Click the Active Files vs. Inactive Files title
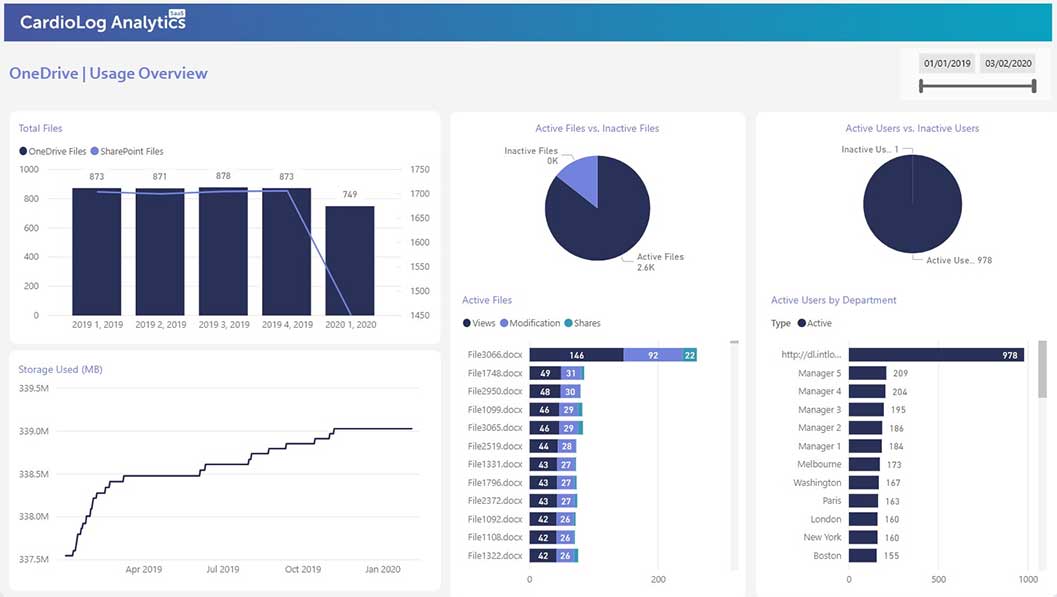 click(597, 128)
